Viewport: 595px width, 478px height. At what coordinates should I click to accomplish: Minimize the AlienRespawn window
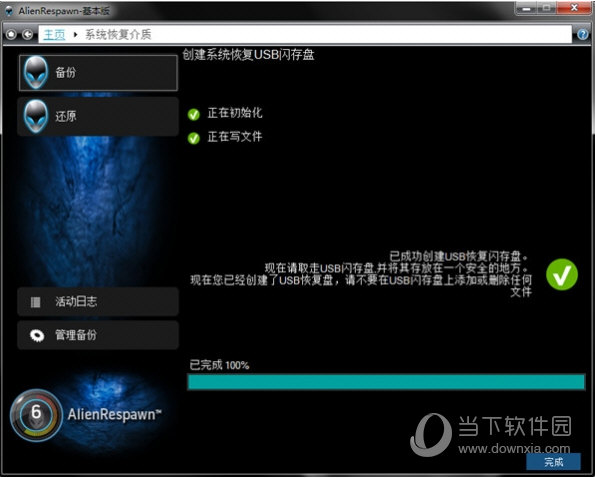pos(526,8)
